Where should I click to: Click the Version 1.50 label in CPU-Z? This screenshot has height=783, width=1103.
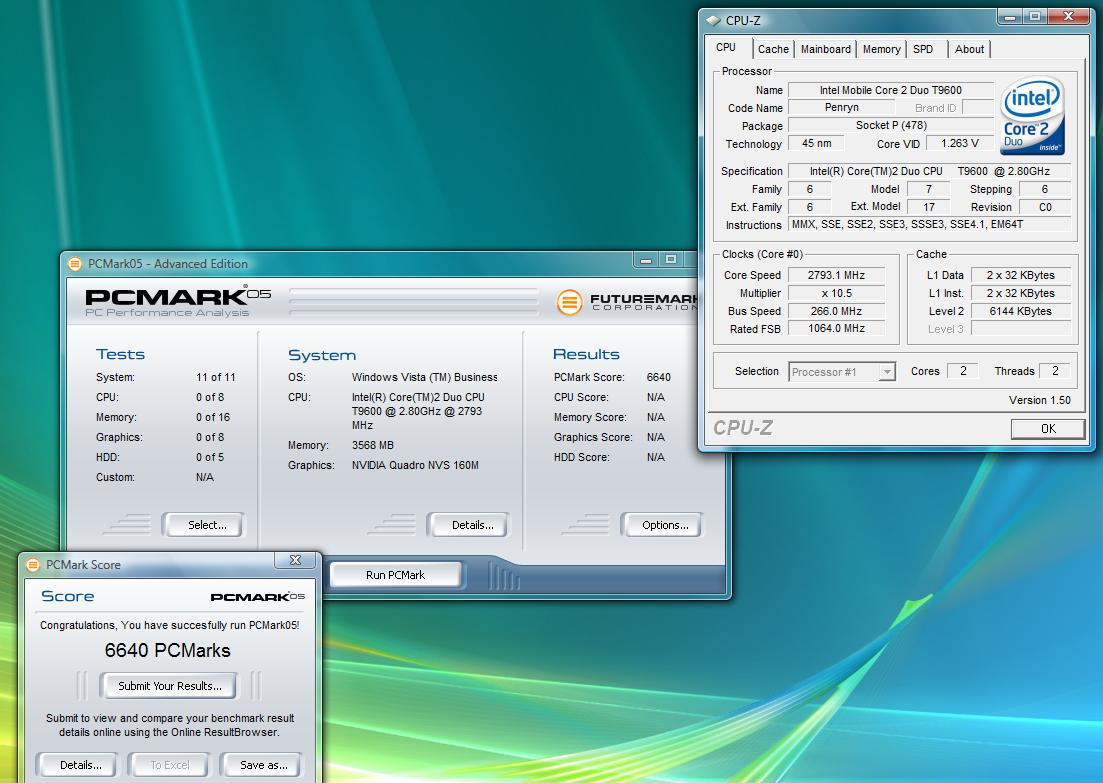(1040, 400)
